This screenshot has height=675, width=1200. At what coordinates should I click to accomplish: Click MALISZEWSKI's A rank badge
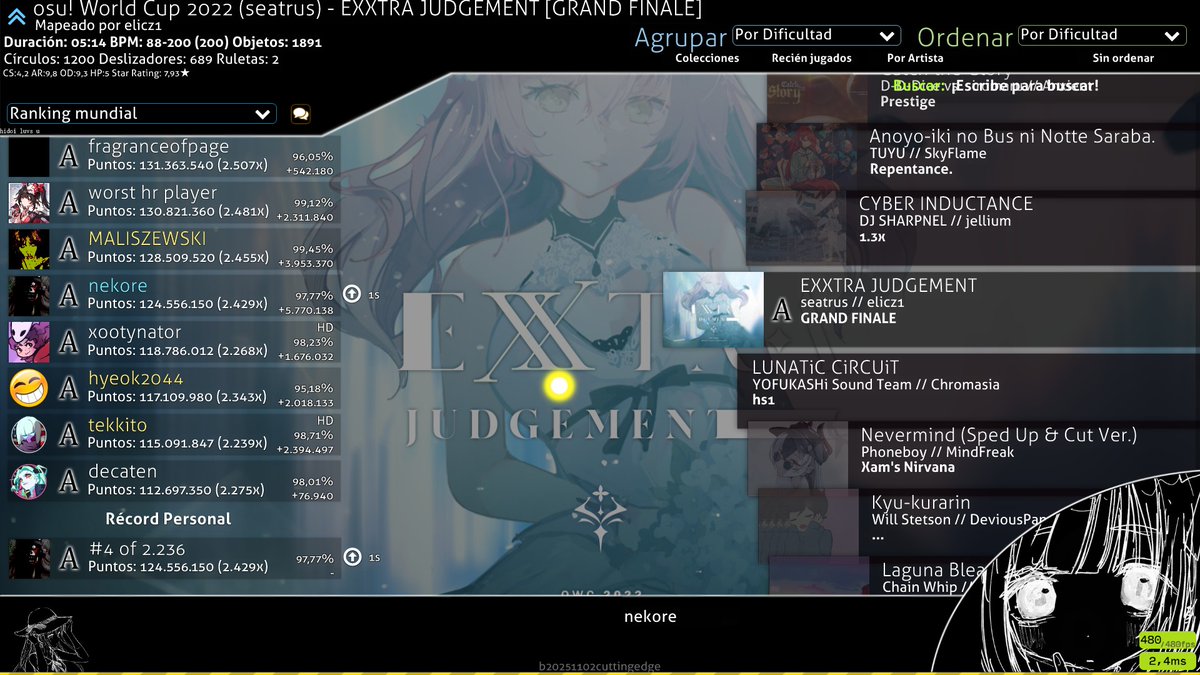click(x=68, y=248)
